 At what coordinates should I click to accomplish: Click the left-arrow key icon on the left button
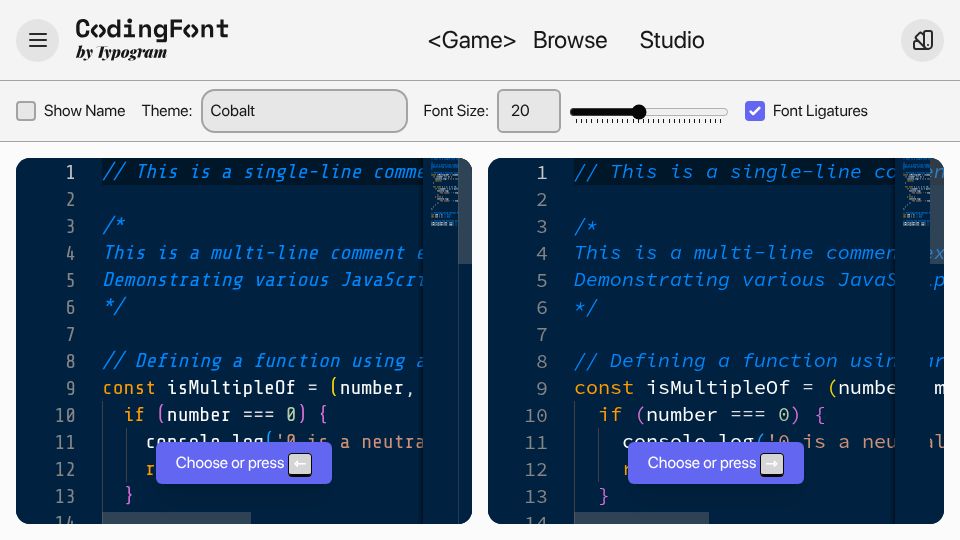click(300, 464)
